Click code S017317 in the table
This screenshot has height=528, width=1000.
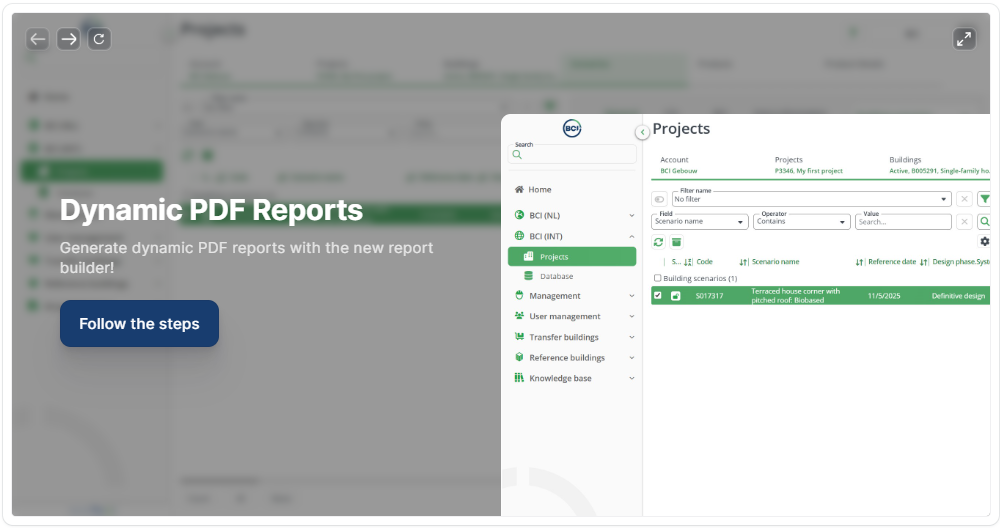709,296
